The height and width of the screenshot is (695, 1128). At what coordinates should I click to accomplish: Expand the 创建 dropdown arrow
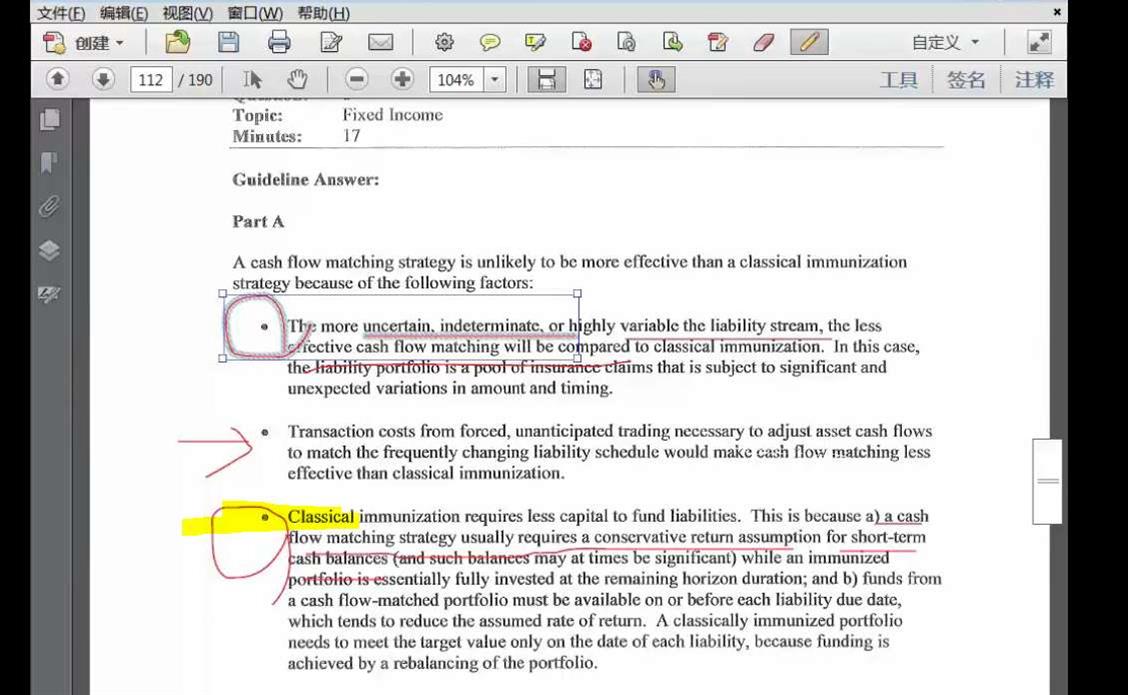(120, 43)
